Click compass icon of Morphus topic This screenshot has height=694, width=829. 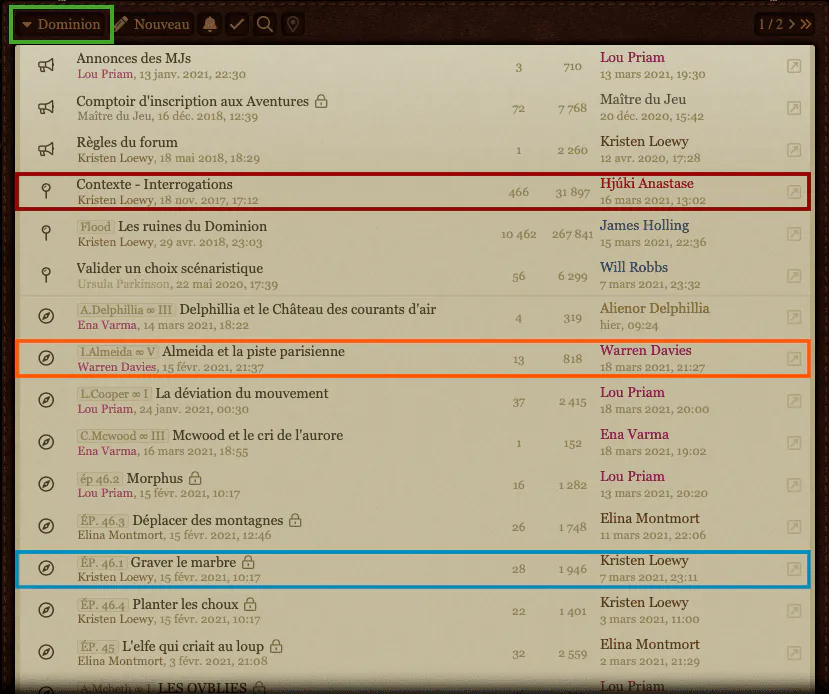tap(46, 484)
